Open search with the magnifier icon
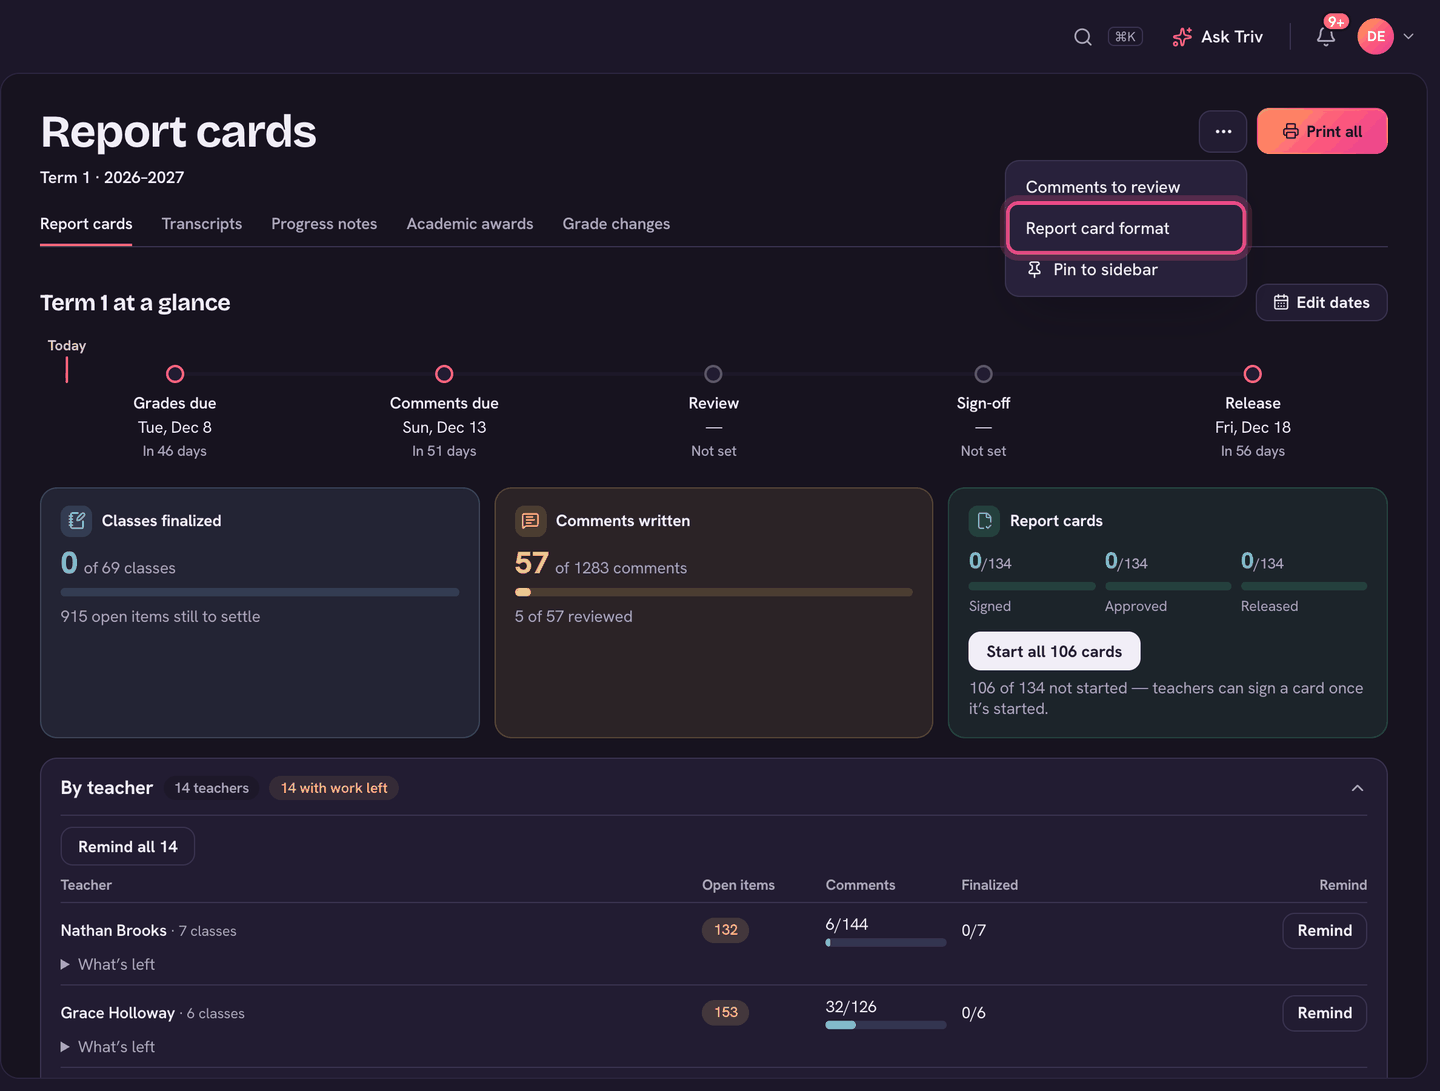This screenshot has height=1091, width=1440. click(1082, 37)
